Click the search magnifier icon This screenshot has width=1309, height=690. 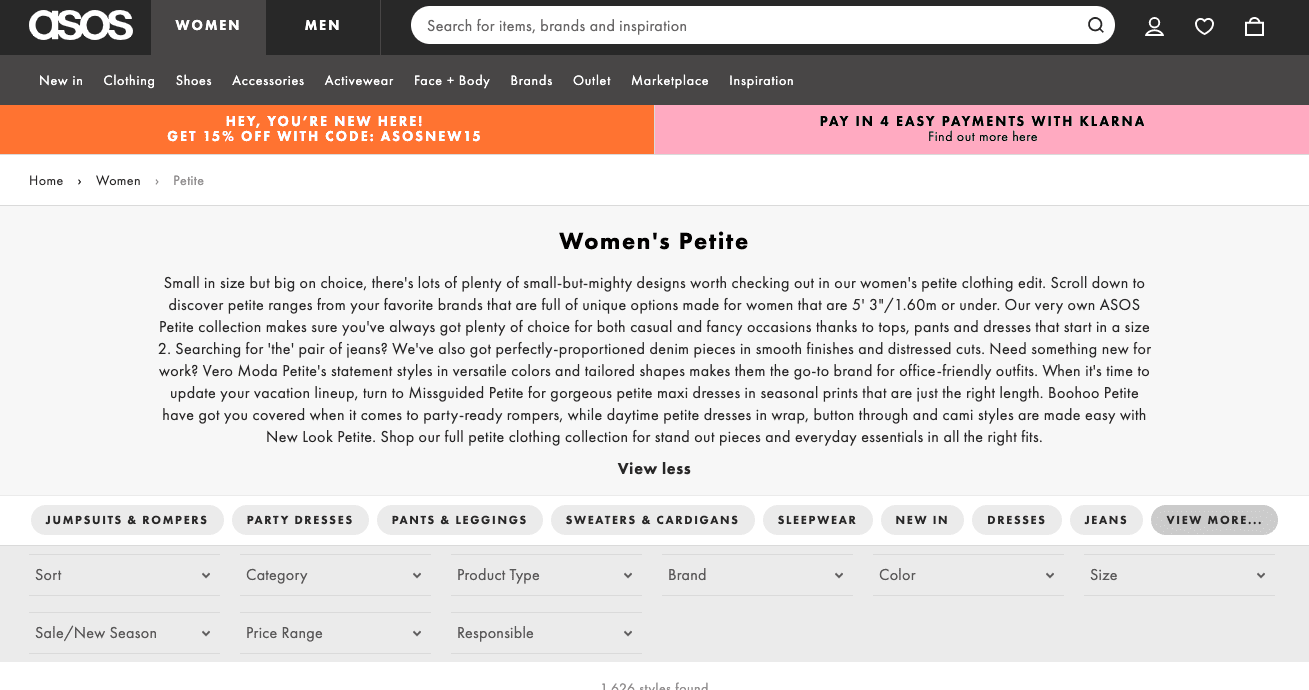[x=1096, y=26]
